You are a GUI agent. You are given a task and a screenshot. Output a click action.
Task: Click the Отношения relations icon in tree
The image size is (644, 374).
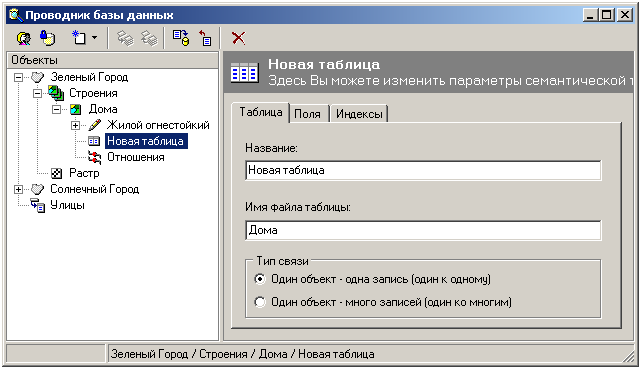[94, 157]
